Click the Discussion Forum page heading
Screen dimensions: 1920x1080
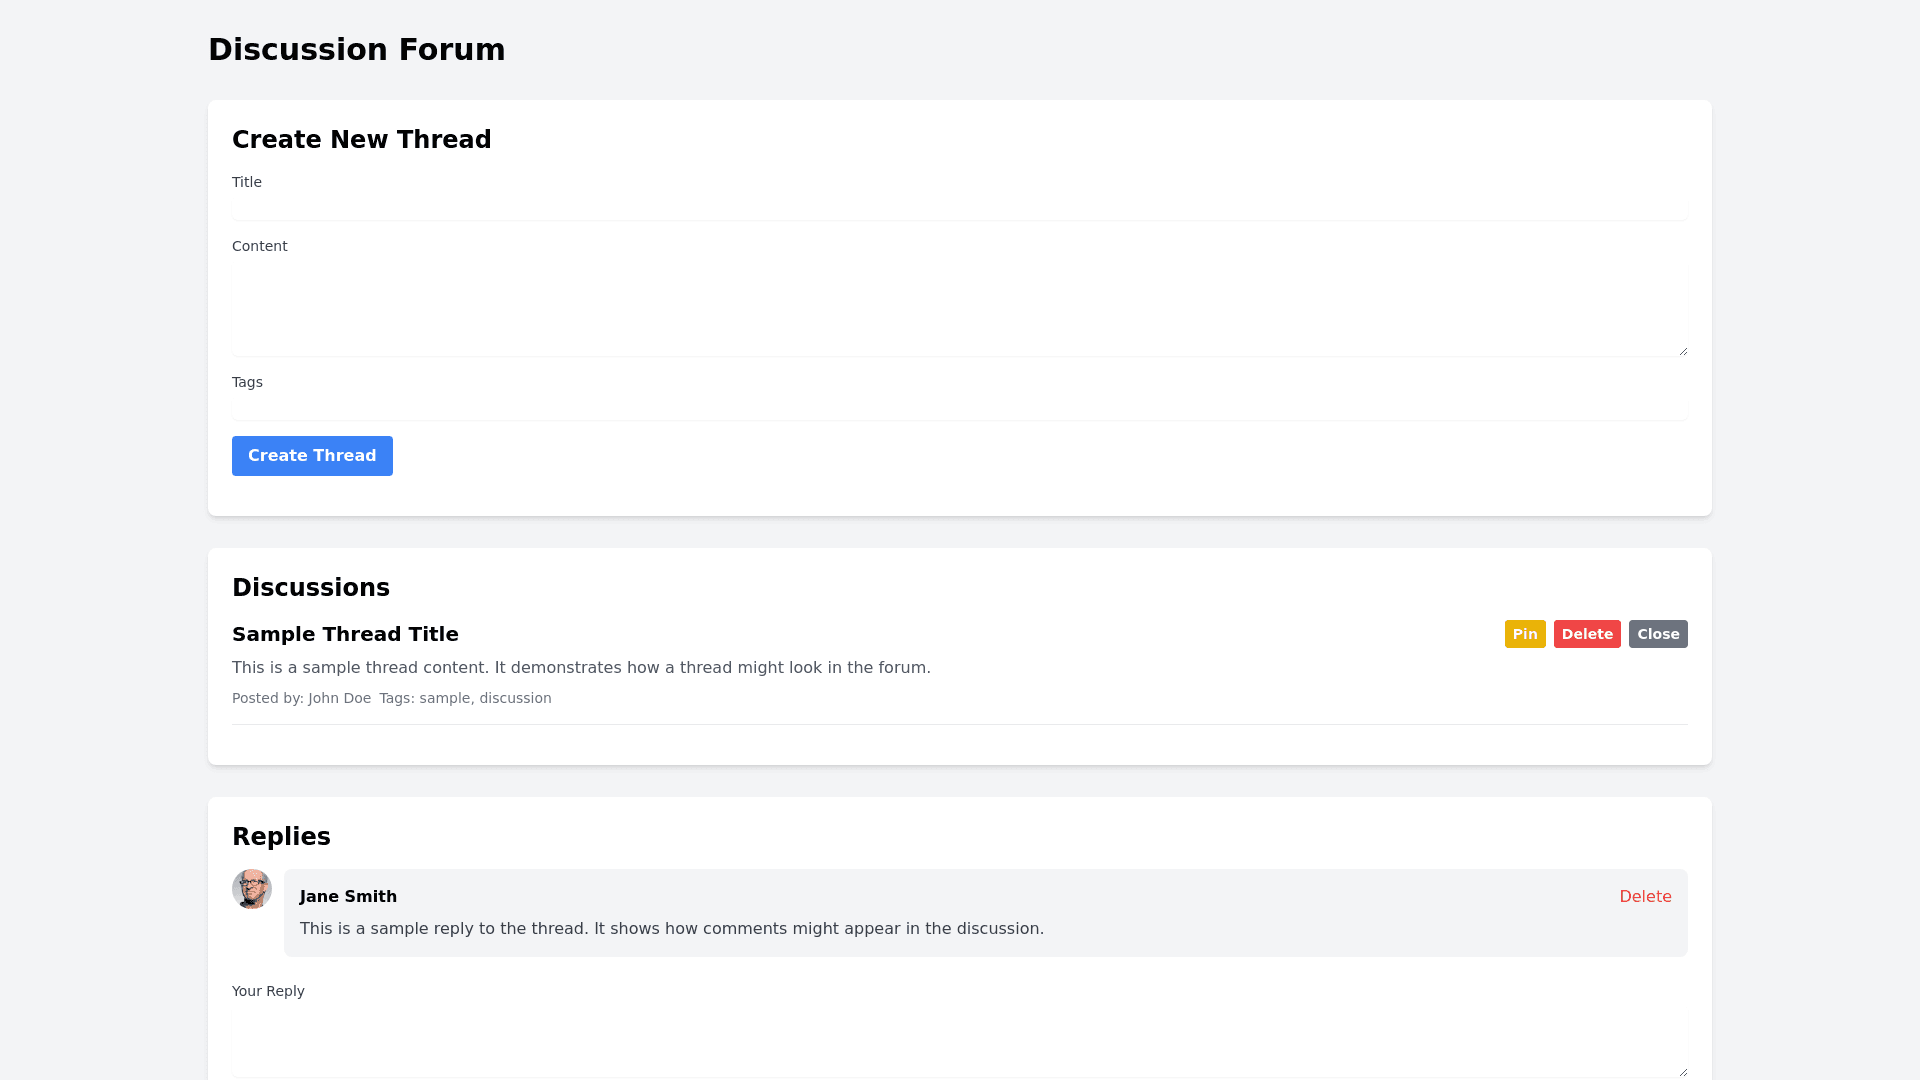pyautogui.click(x=356, y=49)
